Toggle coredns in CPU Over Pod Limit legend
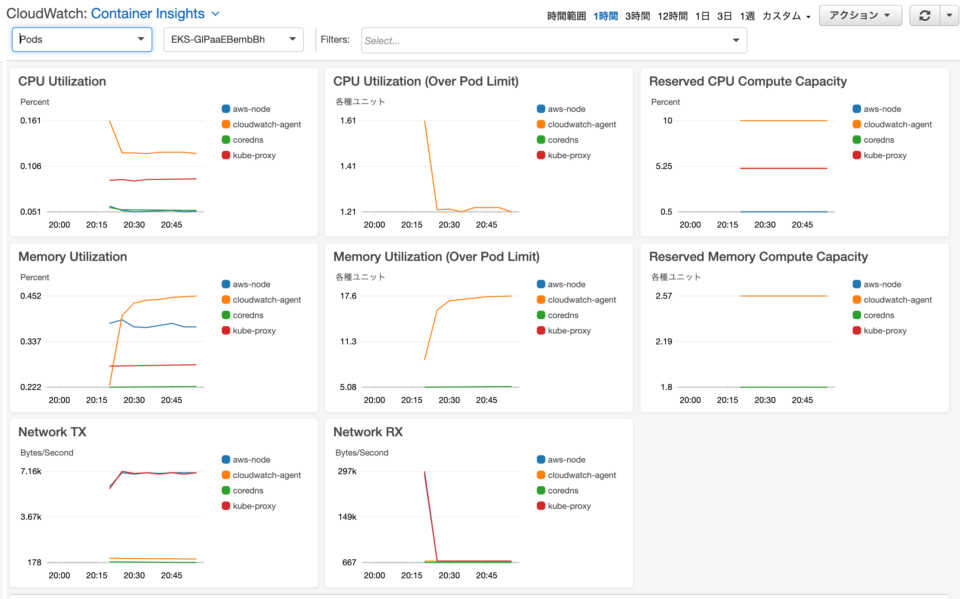 pyautogui.click(x=557, y=140)
